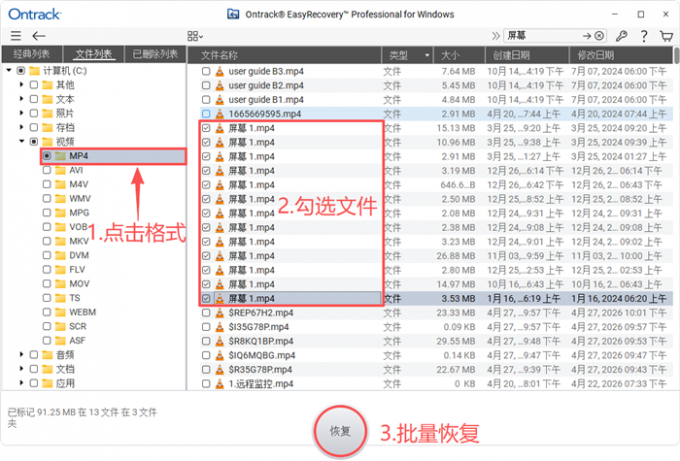Click the WEBM folder icon

tap(60, 312)
